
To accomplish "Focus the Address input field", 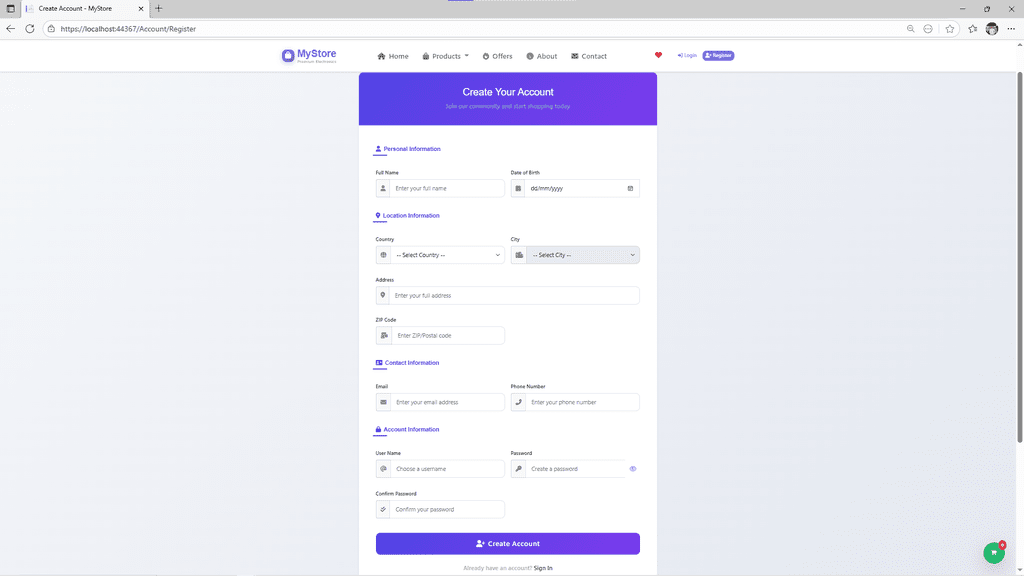I will (515, 295).
